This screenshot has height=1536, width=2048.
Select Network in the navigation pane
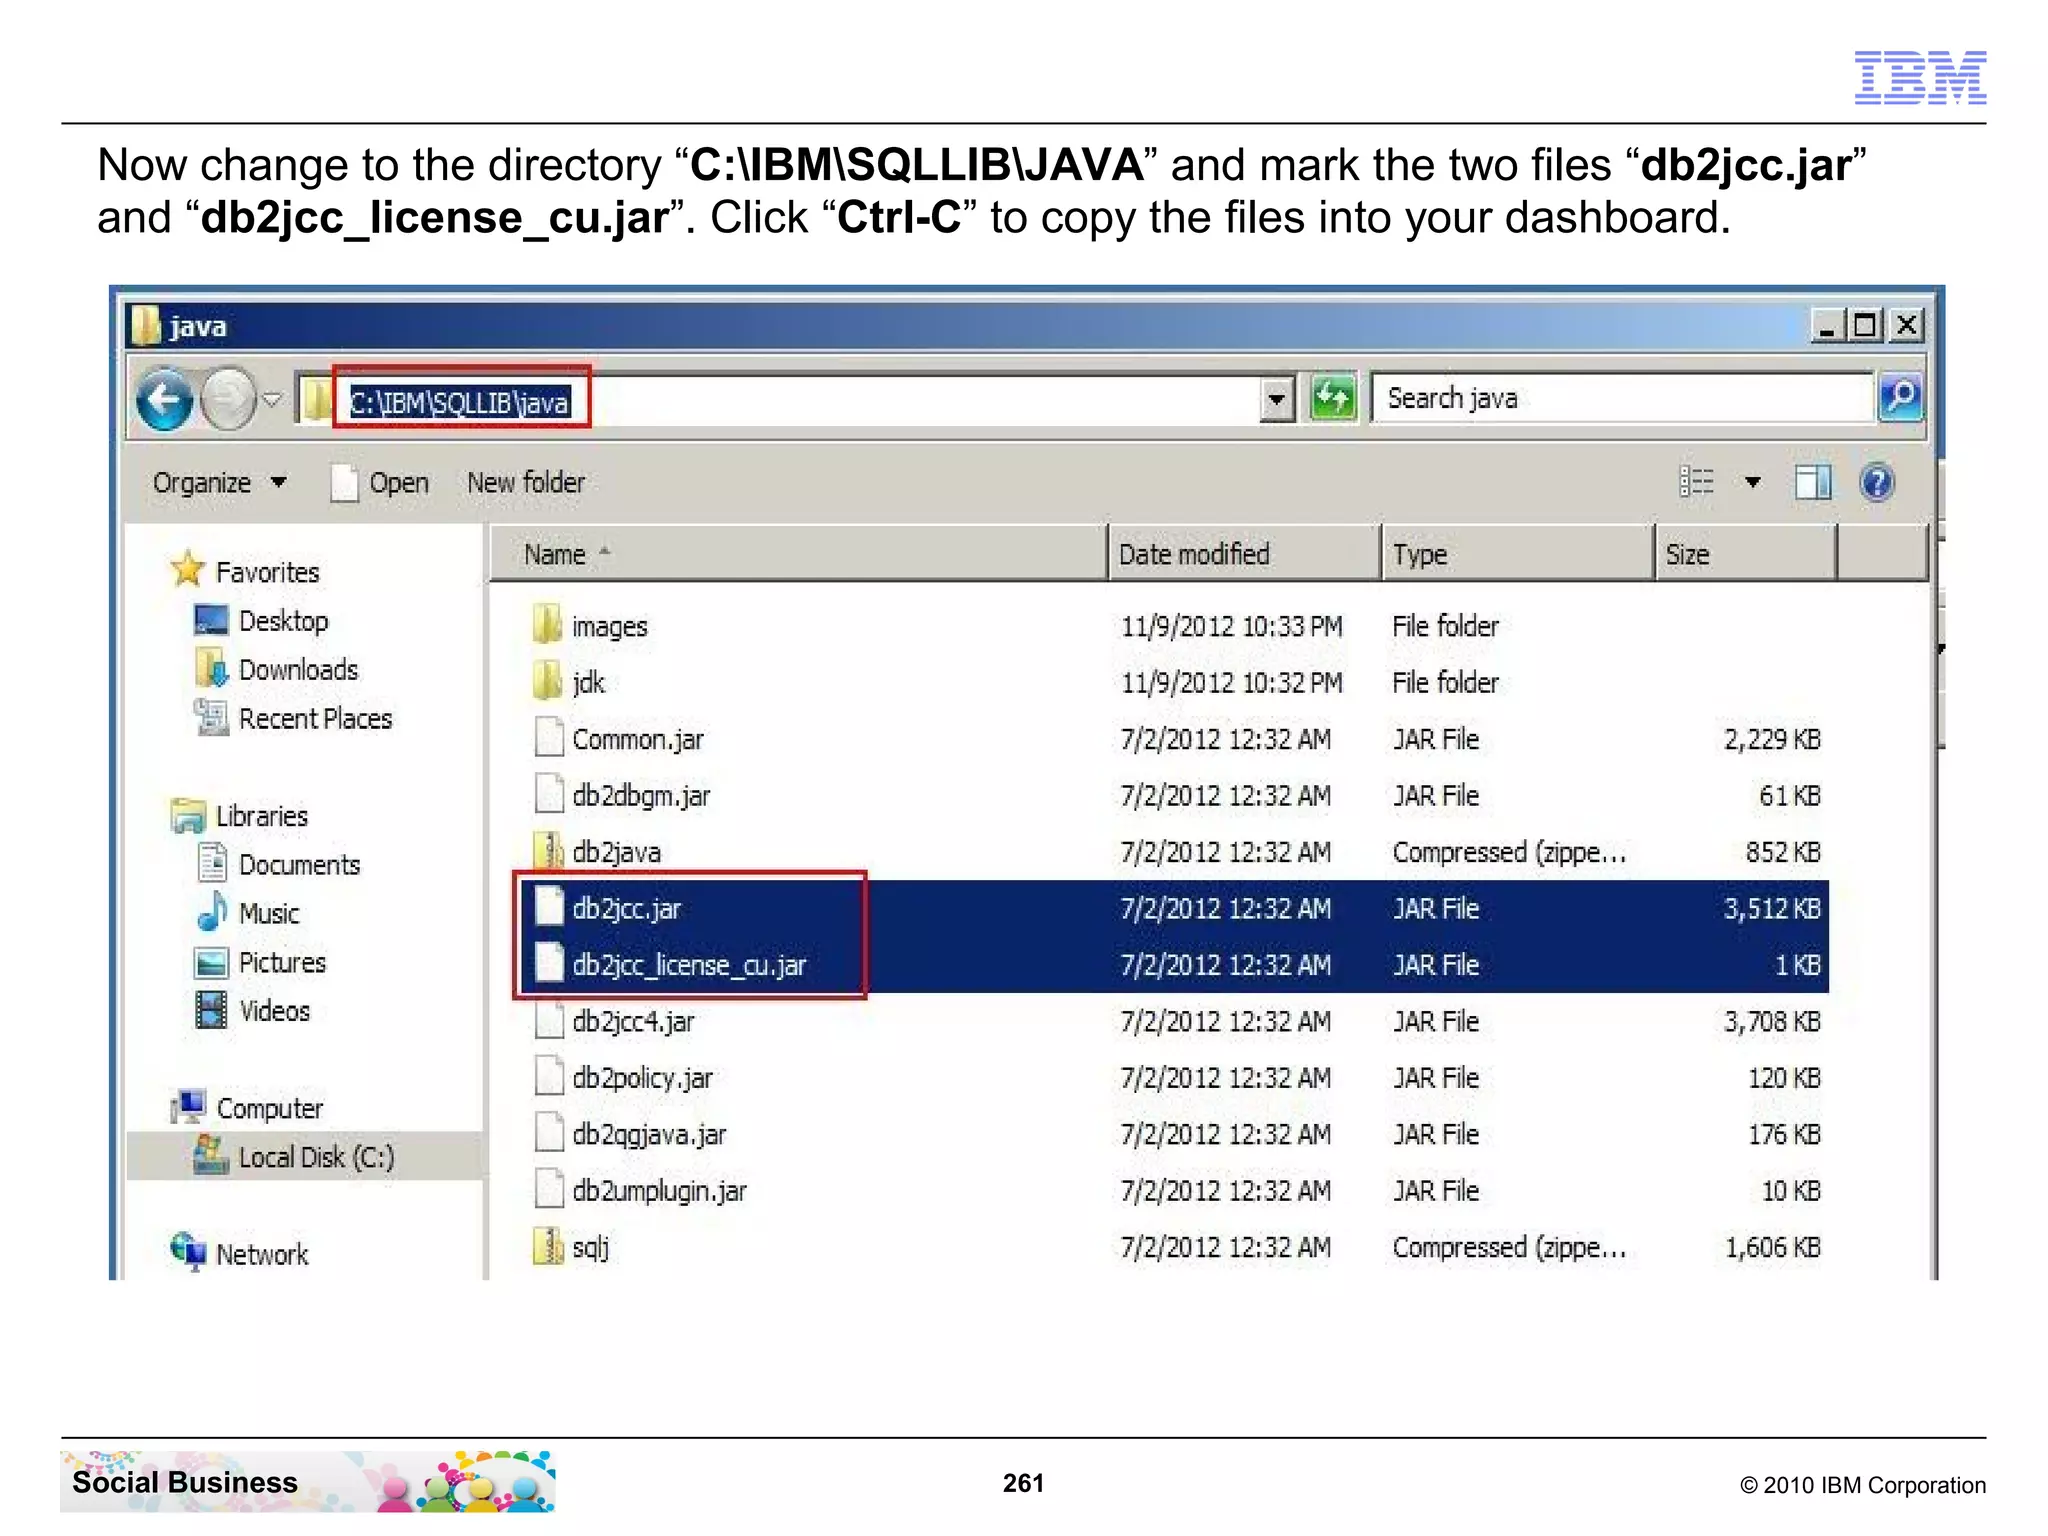pos(240,1254)
